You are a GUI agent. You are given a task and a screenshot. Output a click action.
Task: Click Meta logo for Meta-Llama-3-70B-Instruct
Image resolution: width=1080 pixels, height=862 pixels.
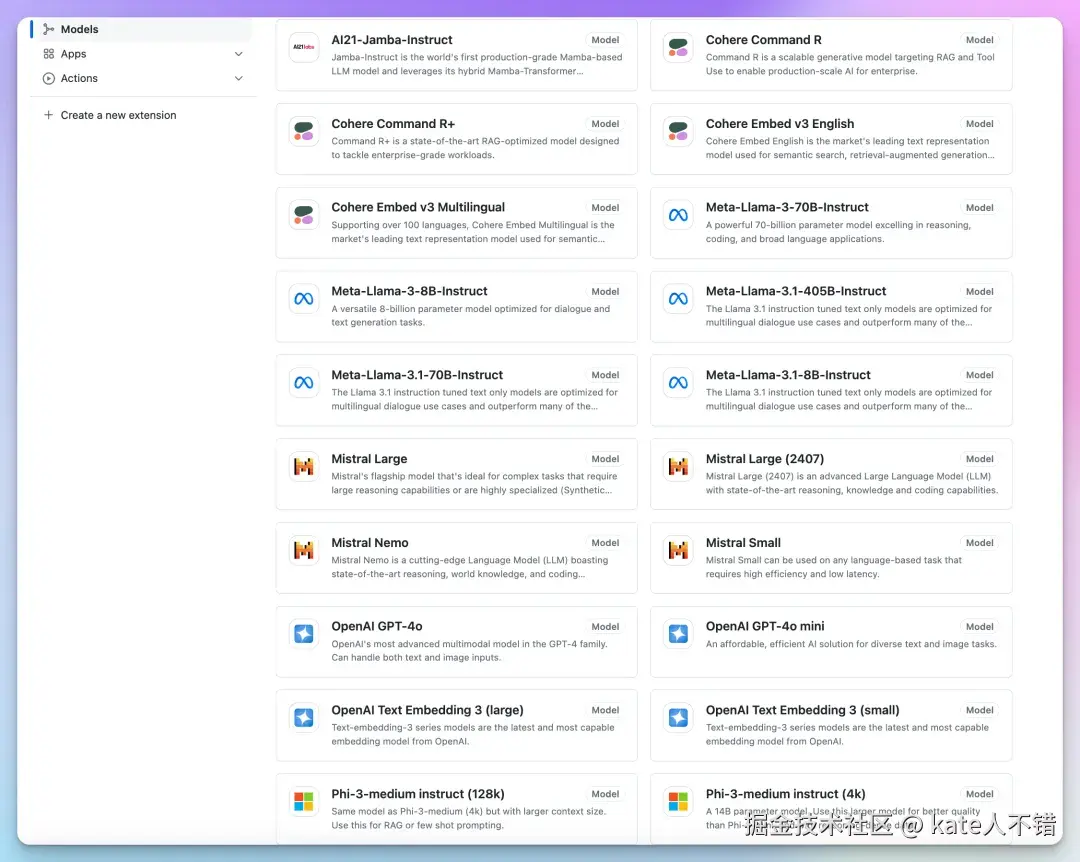pos(678,215)
